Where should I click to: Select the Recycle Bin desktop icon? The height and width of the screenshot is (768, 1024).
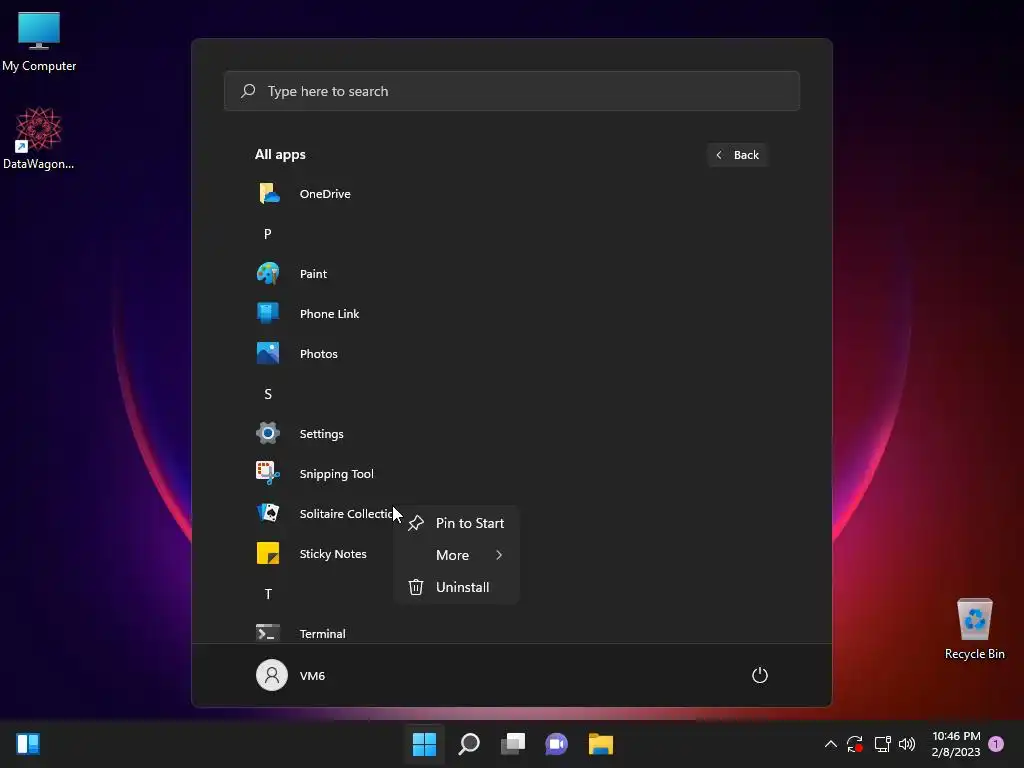pos(974,629)
